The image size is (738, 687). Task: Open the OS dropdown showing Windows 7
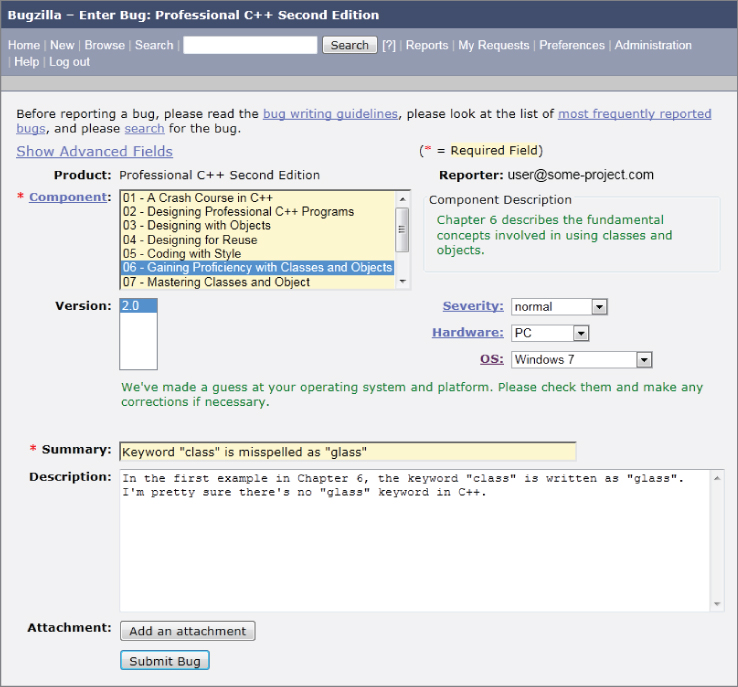pos(581,359)
